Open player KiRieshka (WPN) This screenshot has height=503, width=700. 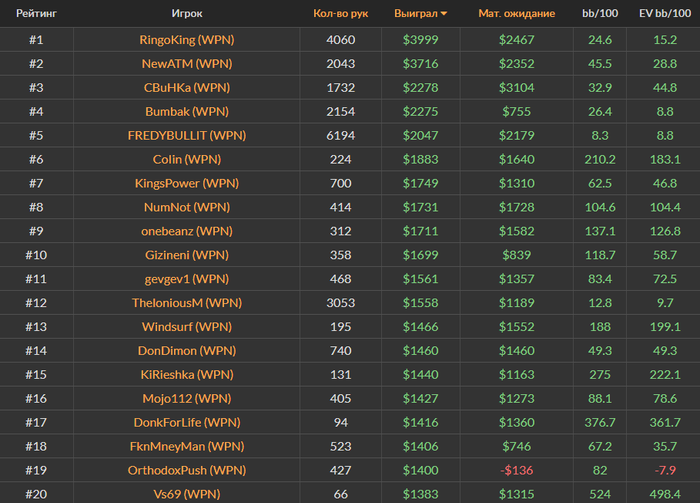click(187, 374)
